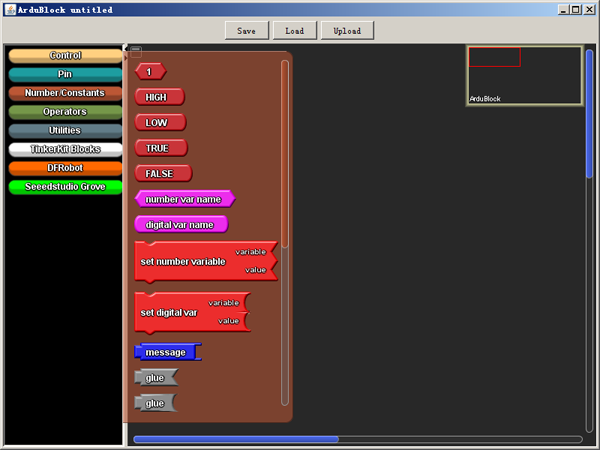
Task: Click the Load button
Action: click(295, 31)
